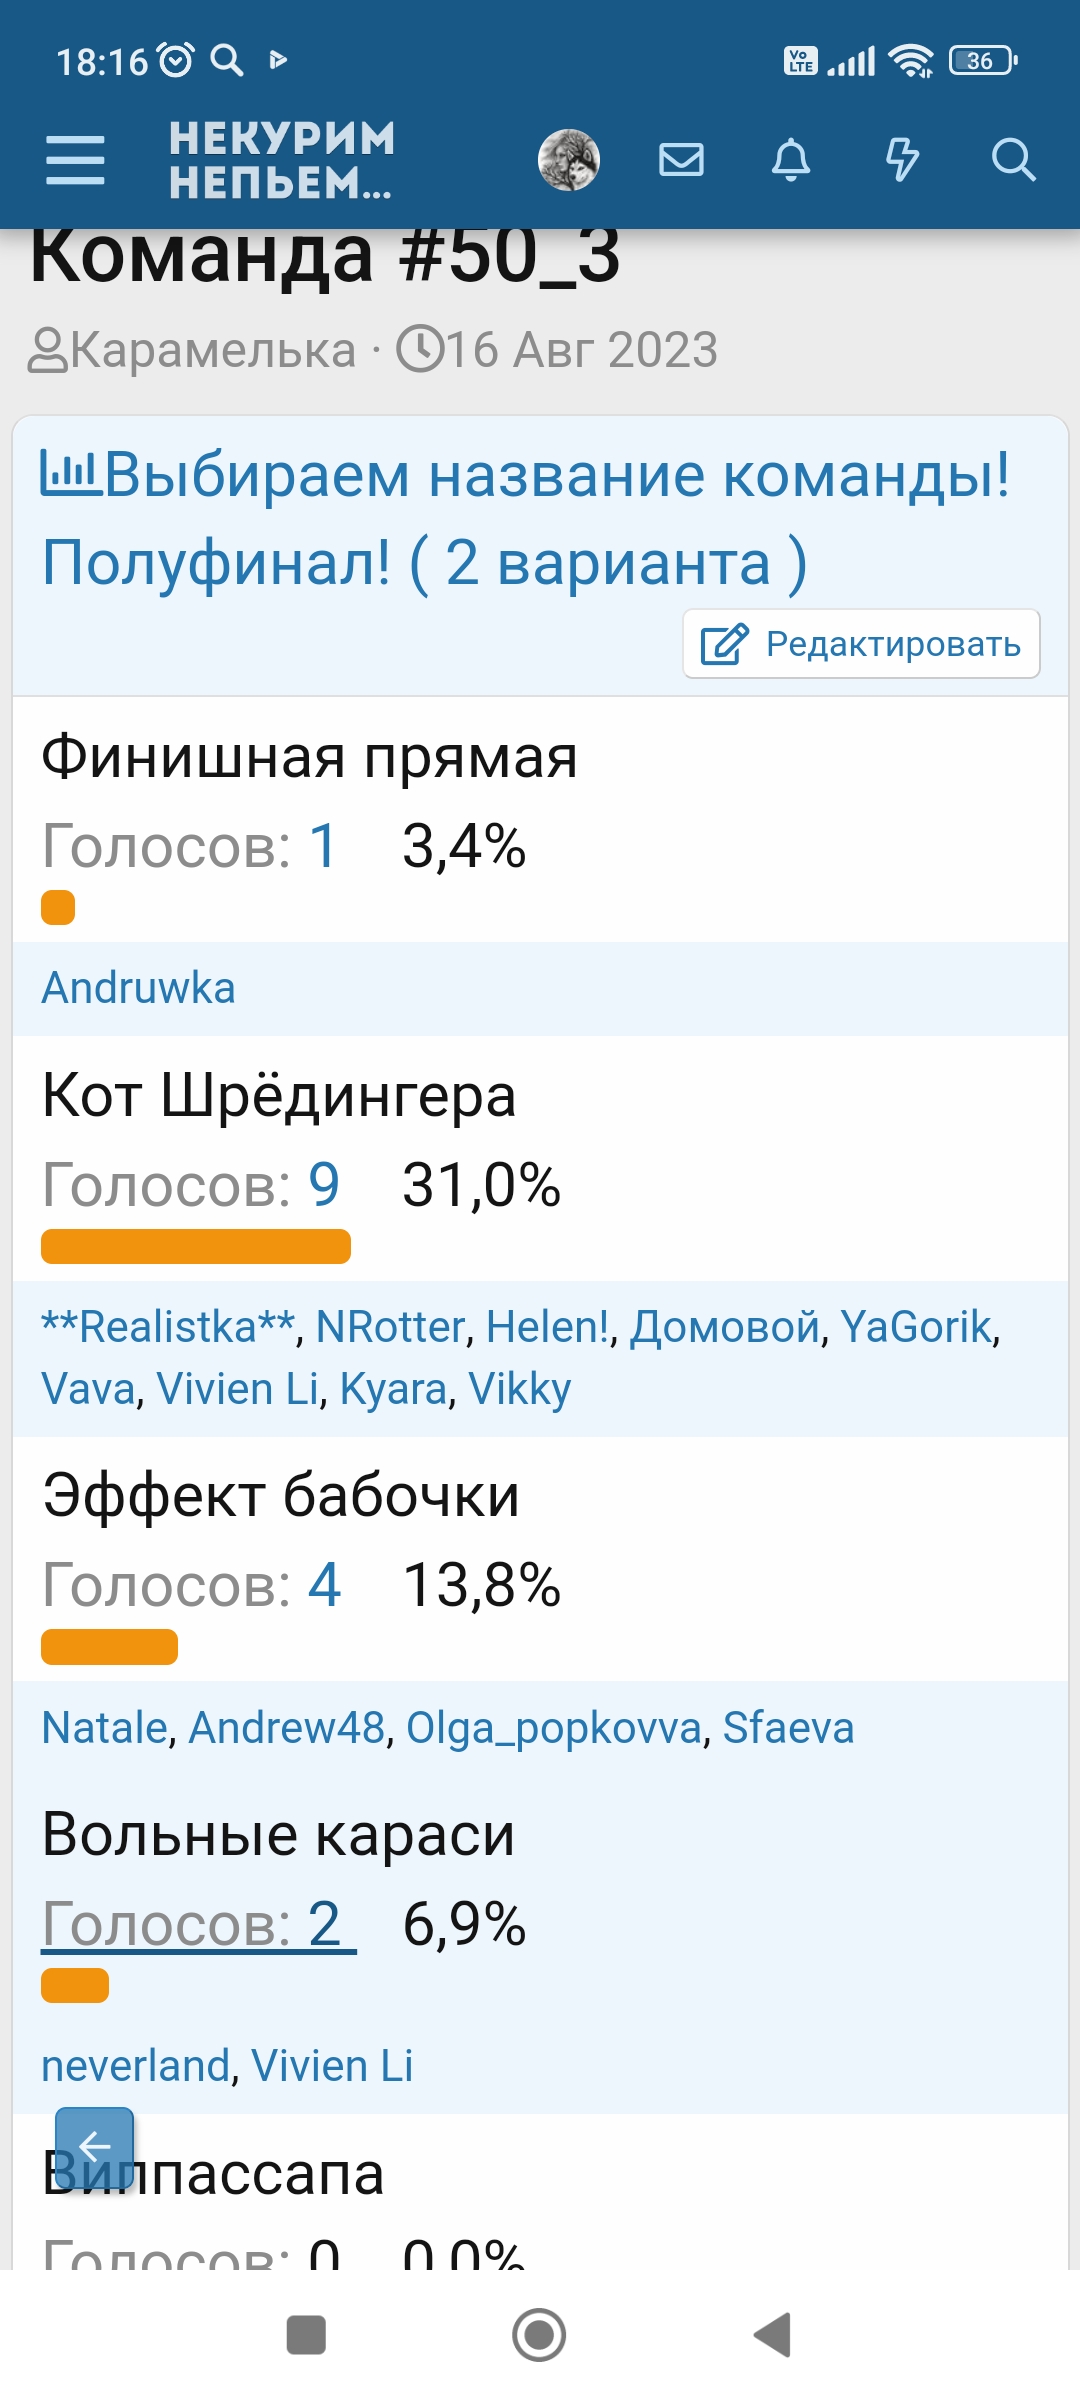Show vote count for Кот Шрёдингера
The image size is (1080, 2400).
pos(191,1185)
